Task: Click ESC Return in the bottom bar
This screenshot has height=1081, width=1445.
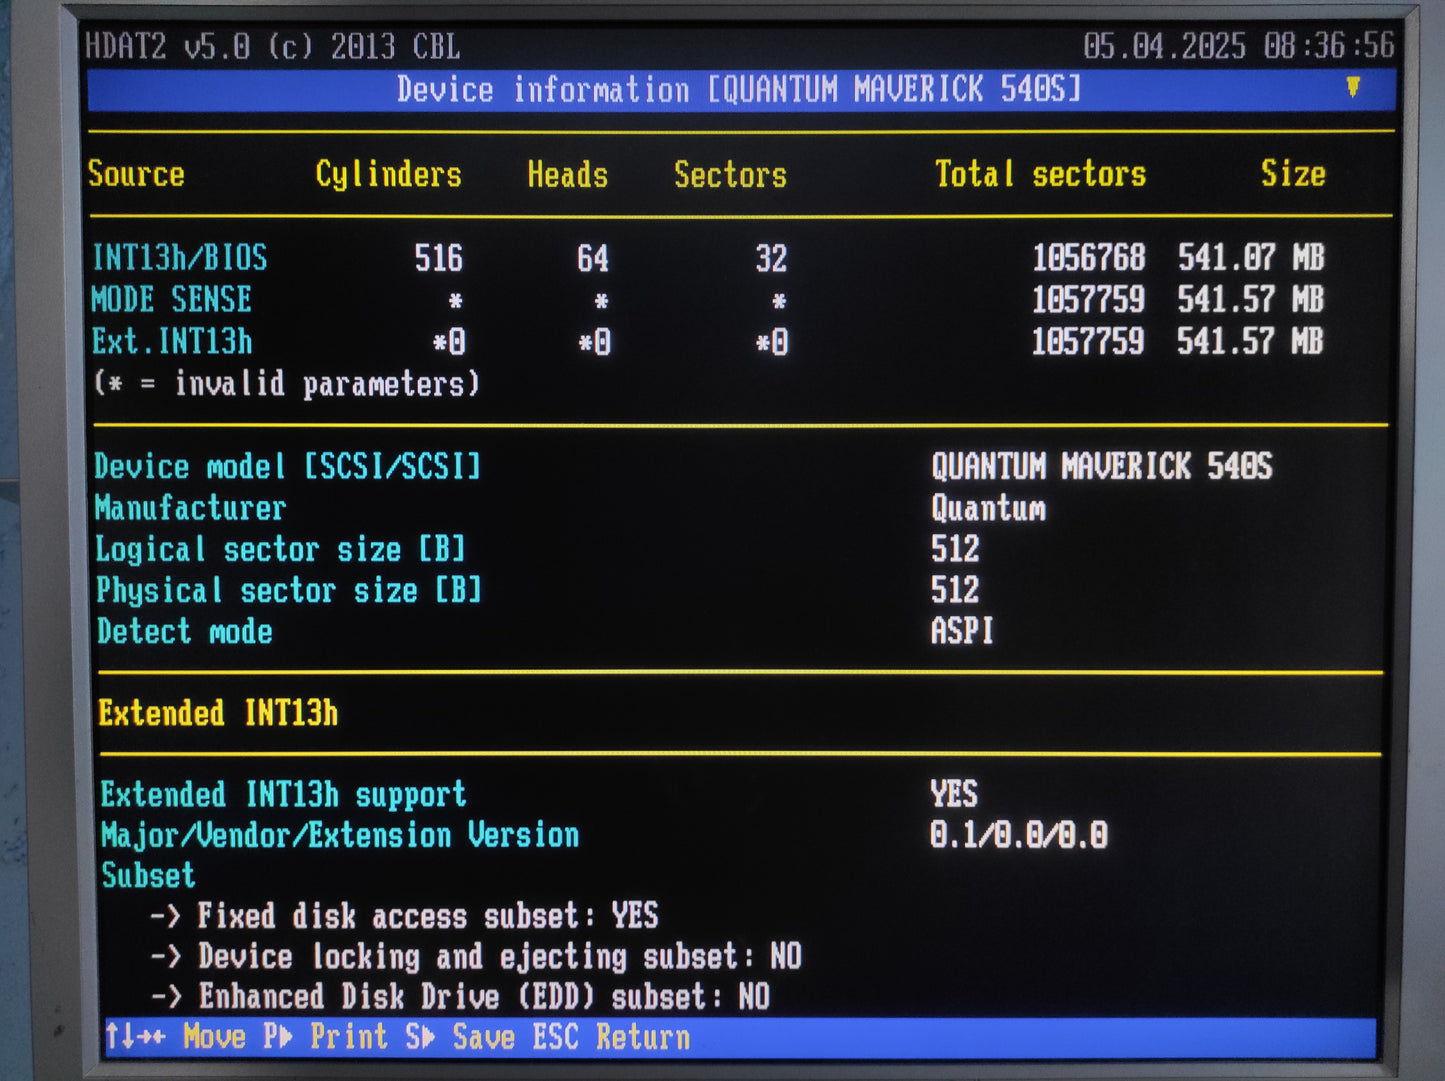Action: (611, 1037)
